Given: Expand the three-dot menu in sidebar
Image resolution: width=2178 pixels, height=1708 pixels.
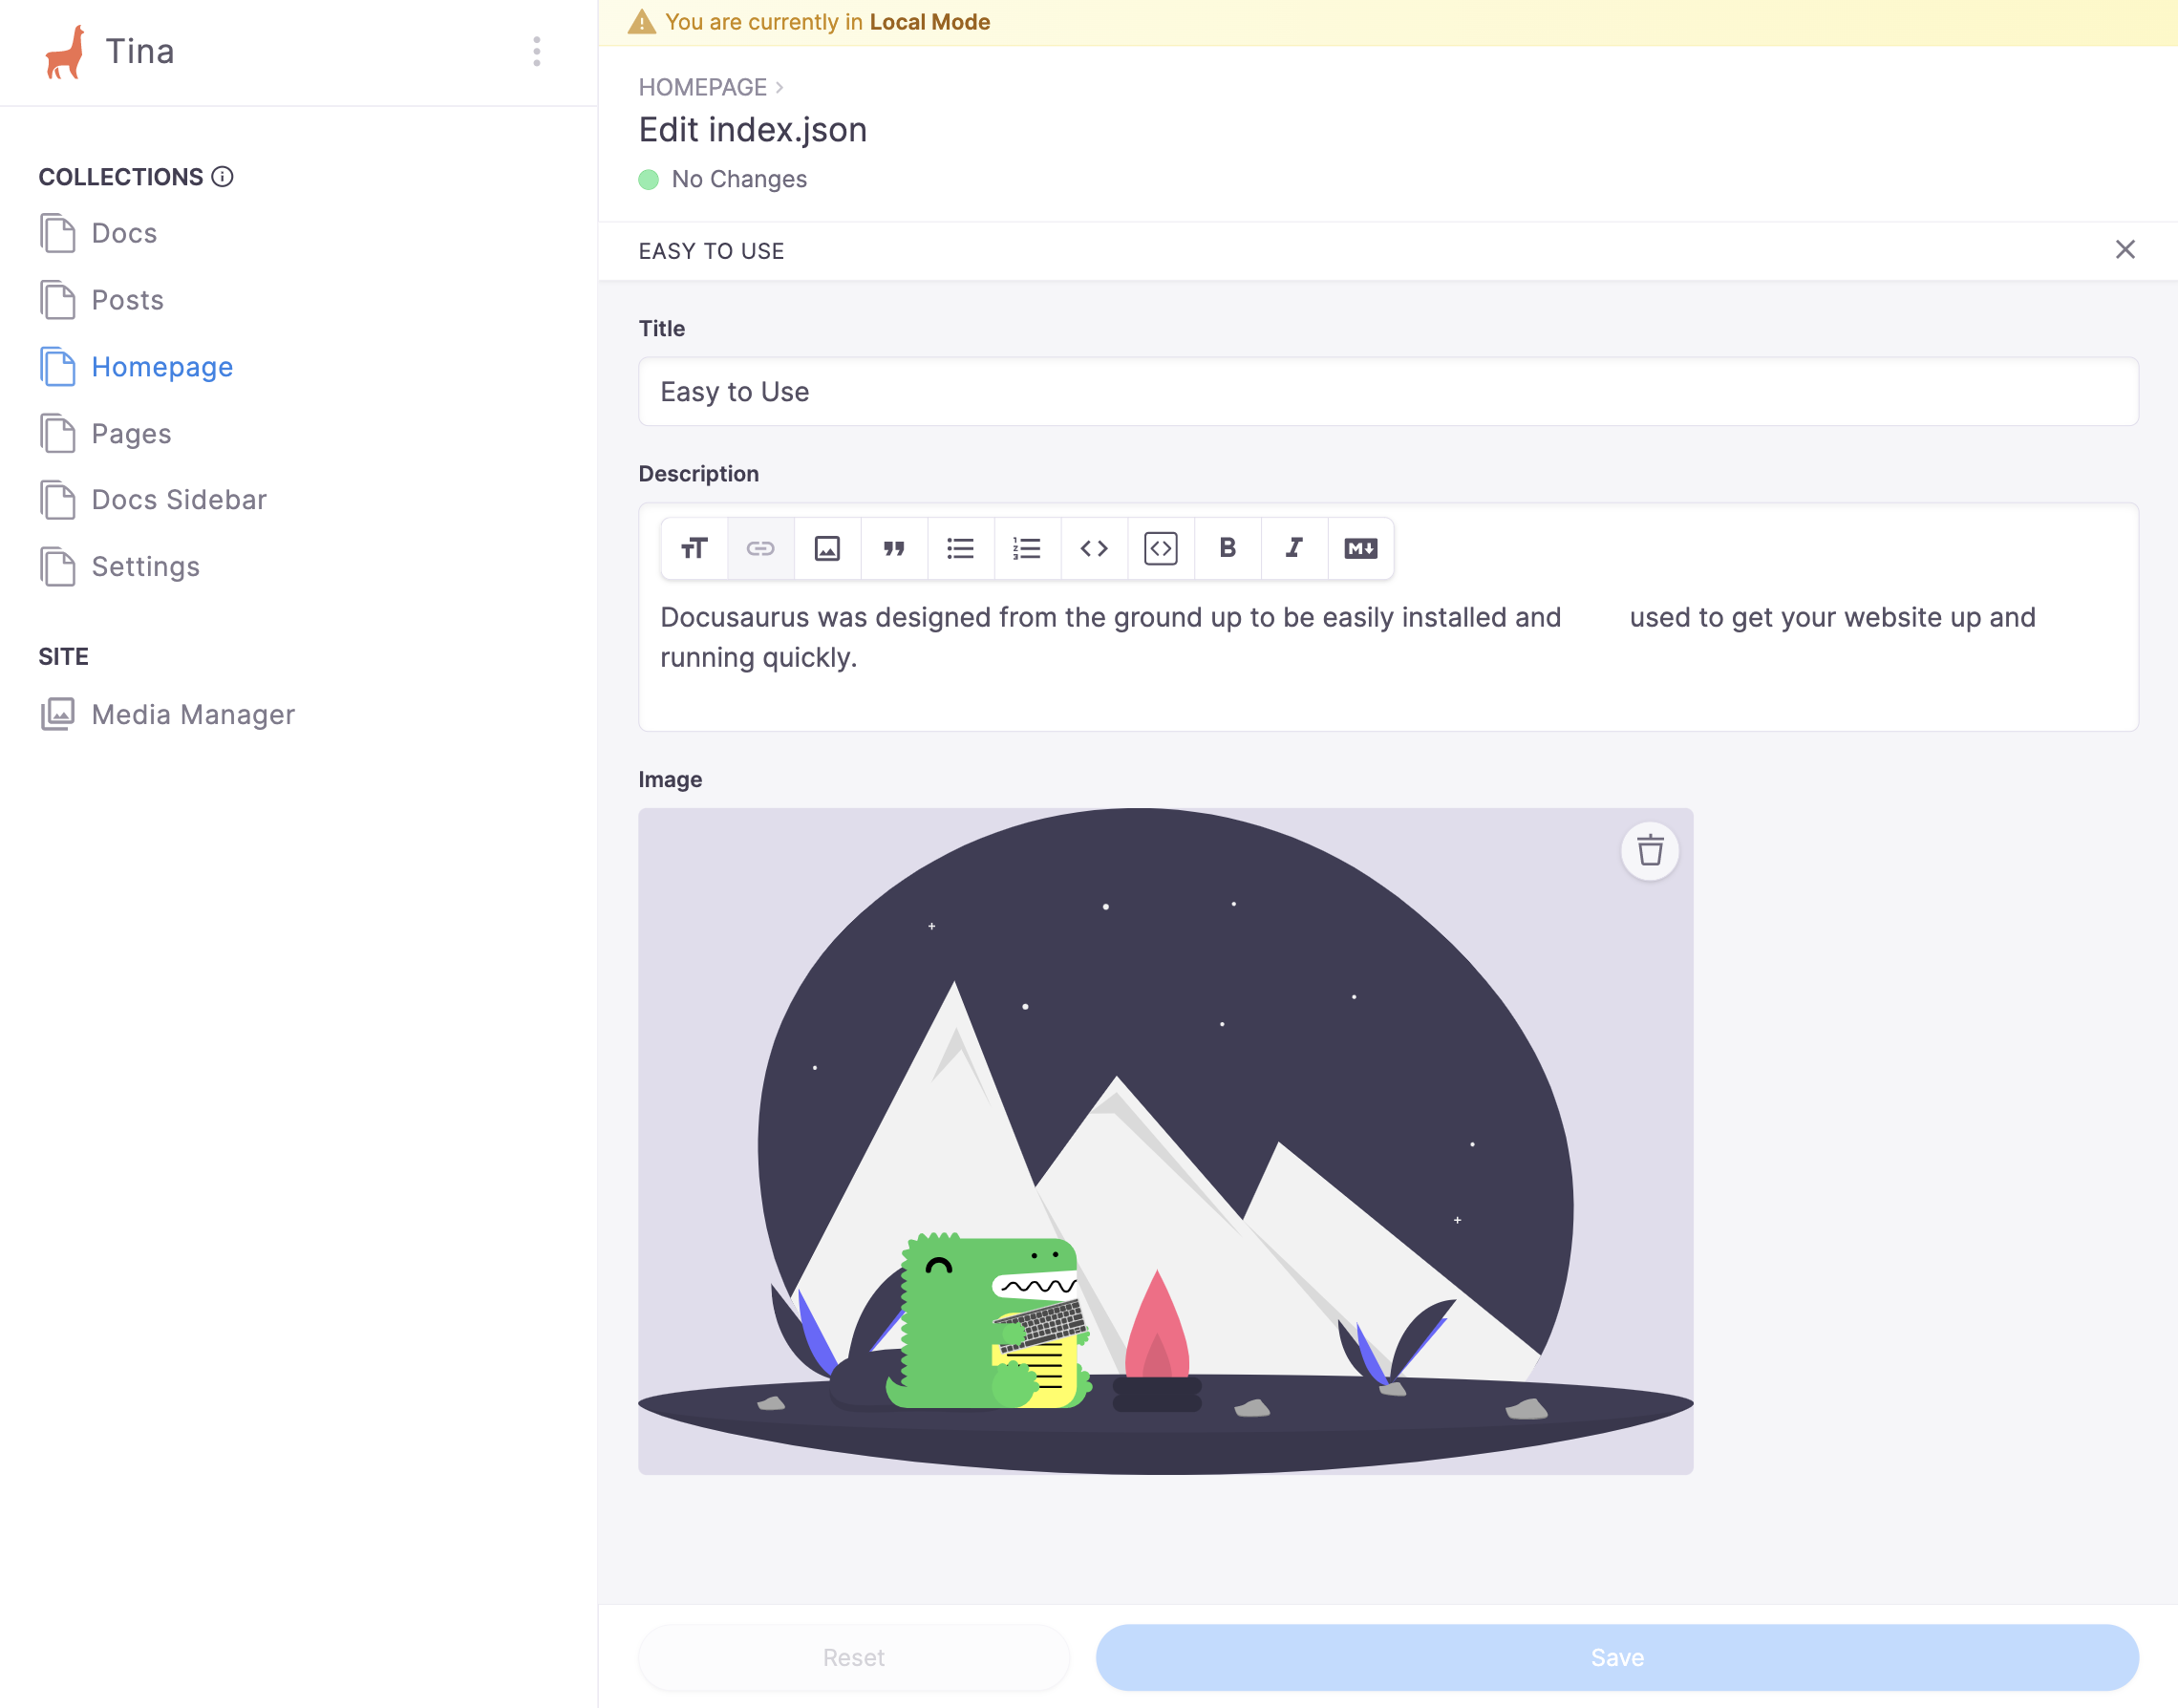Looking at the screenshot, I should click(538, 52).
